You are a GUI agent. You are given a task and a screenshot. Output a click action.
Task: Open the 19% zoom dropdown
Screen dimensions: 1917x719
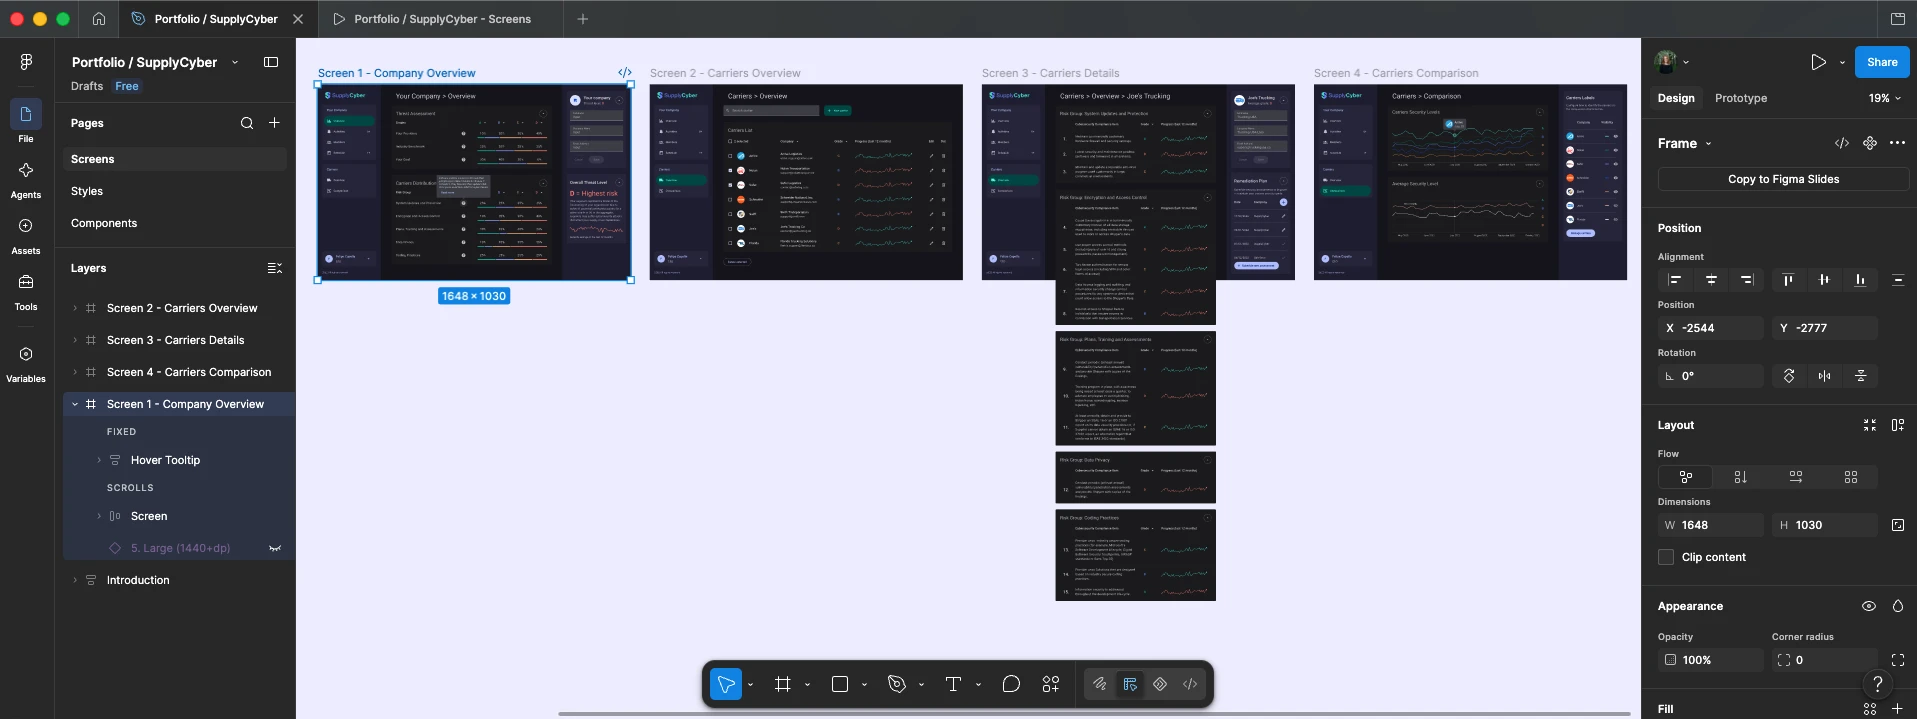1884,98
